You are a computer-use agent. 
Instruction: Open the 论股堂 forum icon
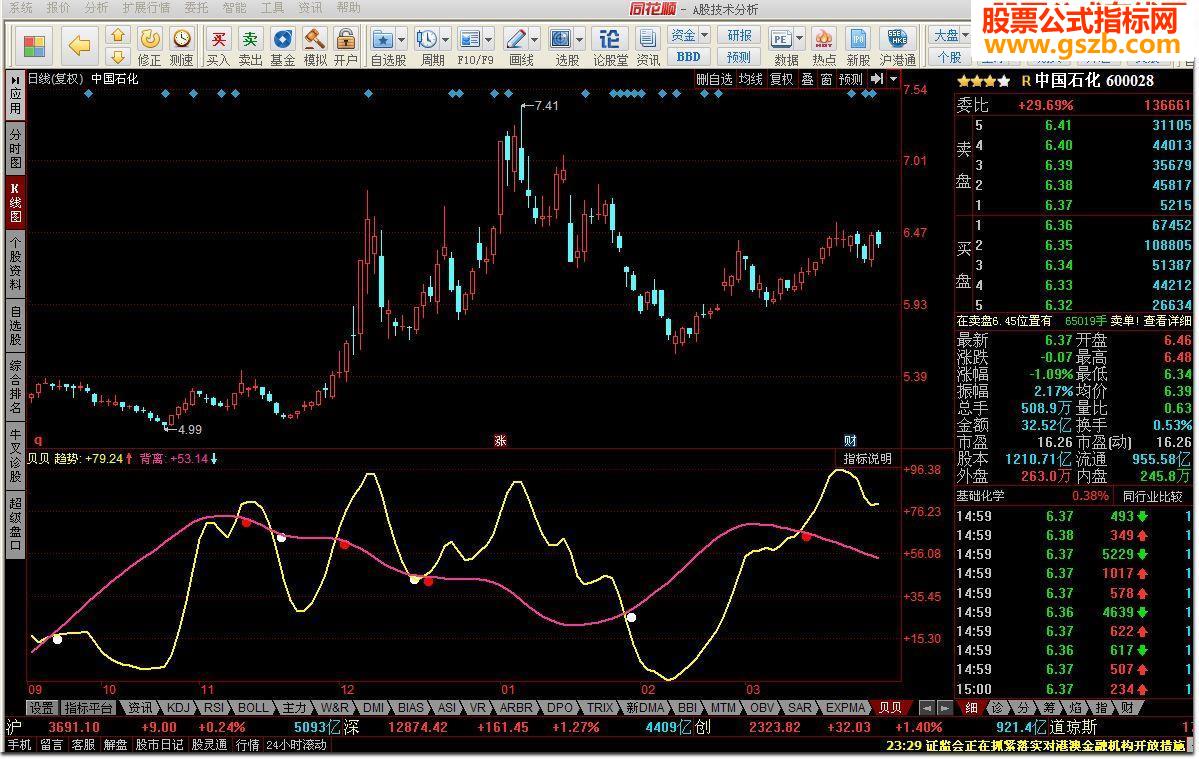click(609, 47)
